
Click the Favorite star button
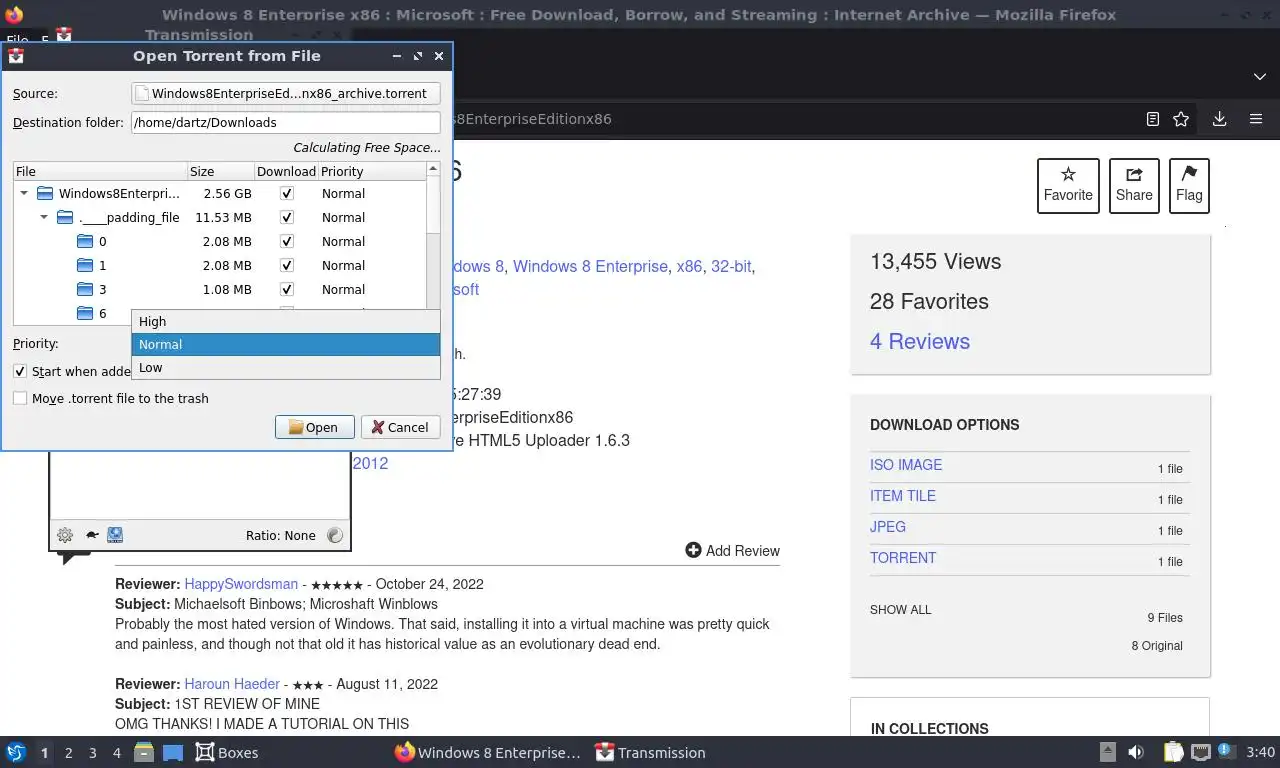click(x=1068, y=186)
